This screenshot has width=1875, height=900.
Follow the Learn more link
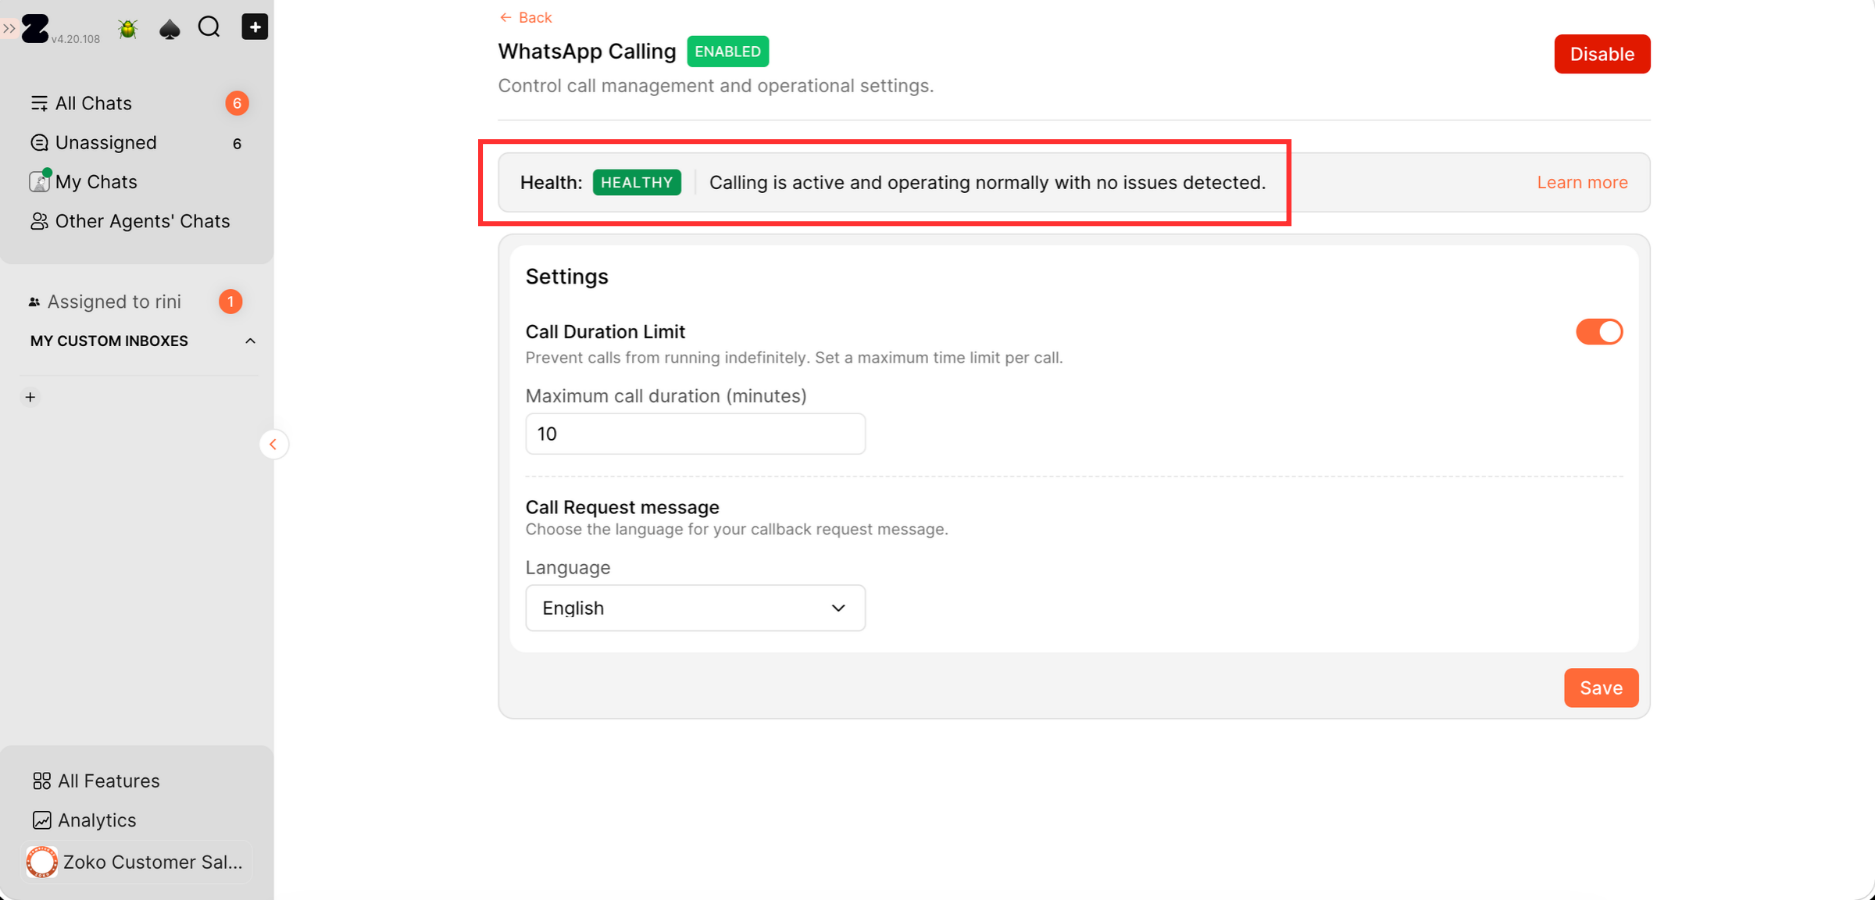click(1582, 182)
